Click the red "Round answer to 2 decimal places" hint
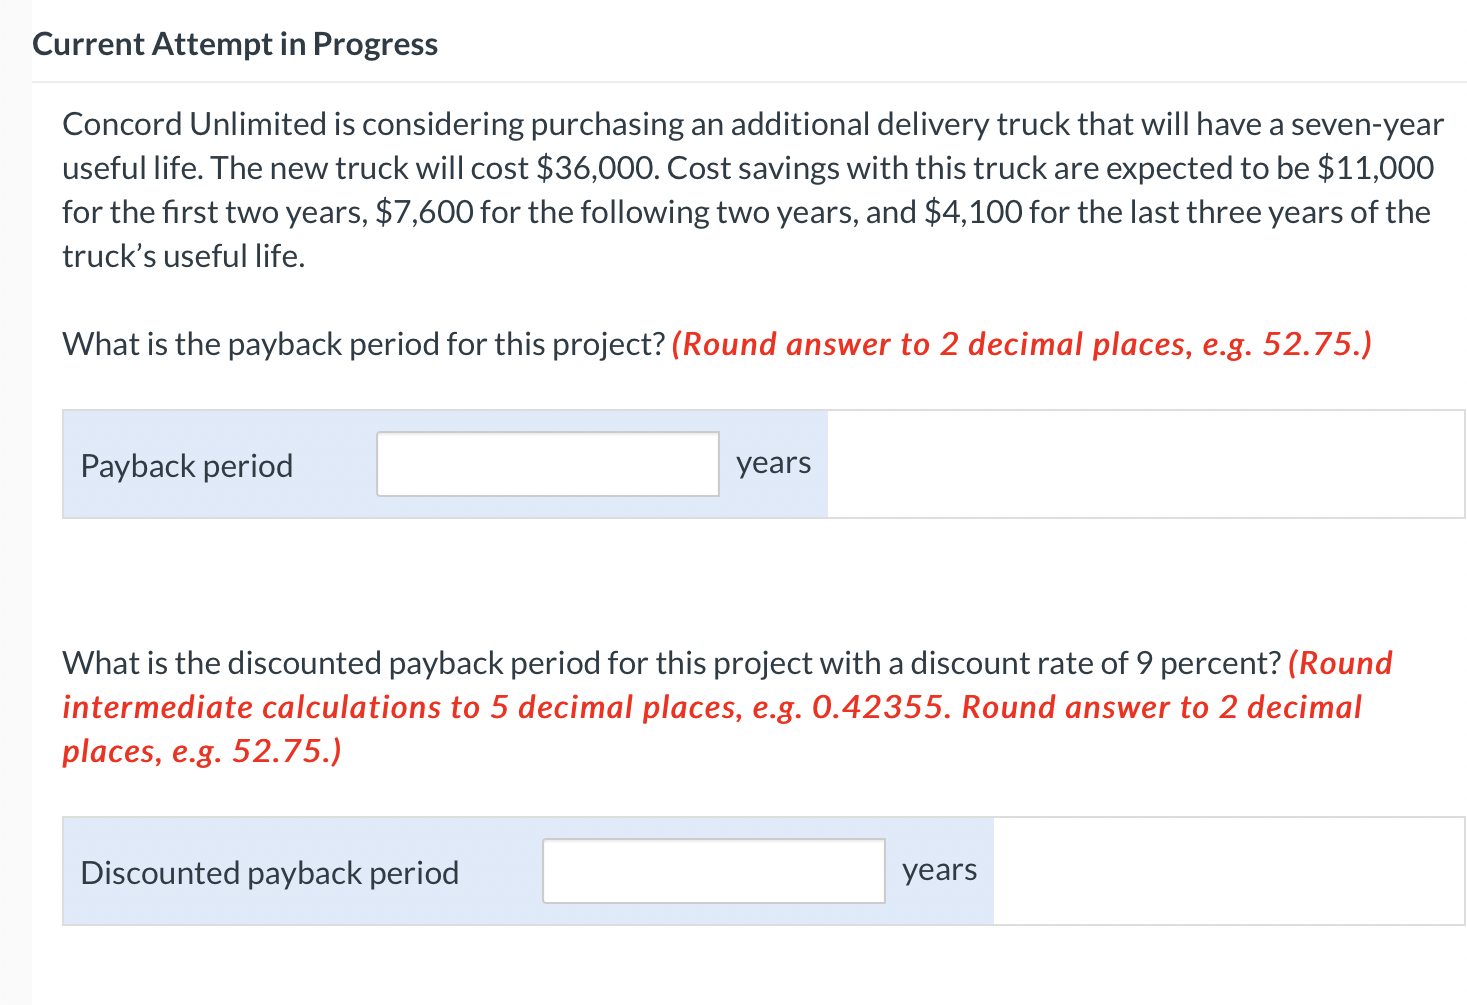Image resolution: width=1467 pixels, height=1005 pixels. coord(1021,344)
